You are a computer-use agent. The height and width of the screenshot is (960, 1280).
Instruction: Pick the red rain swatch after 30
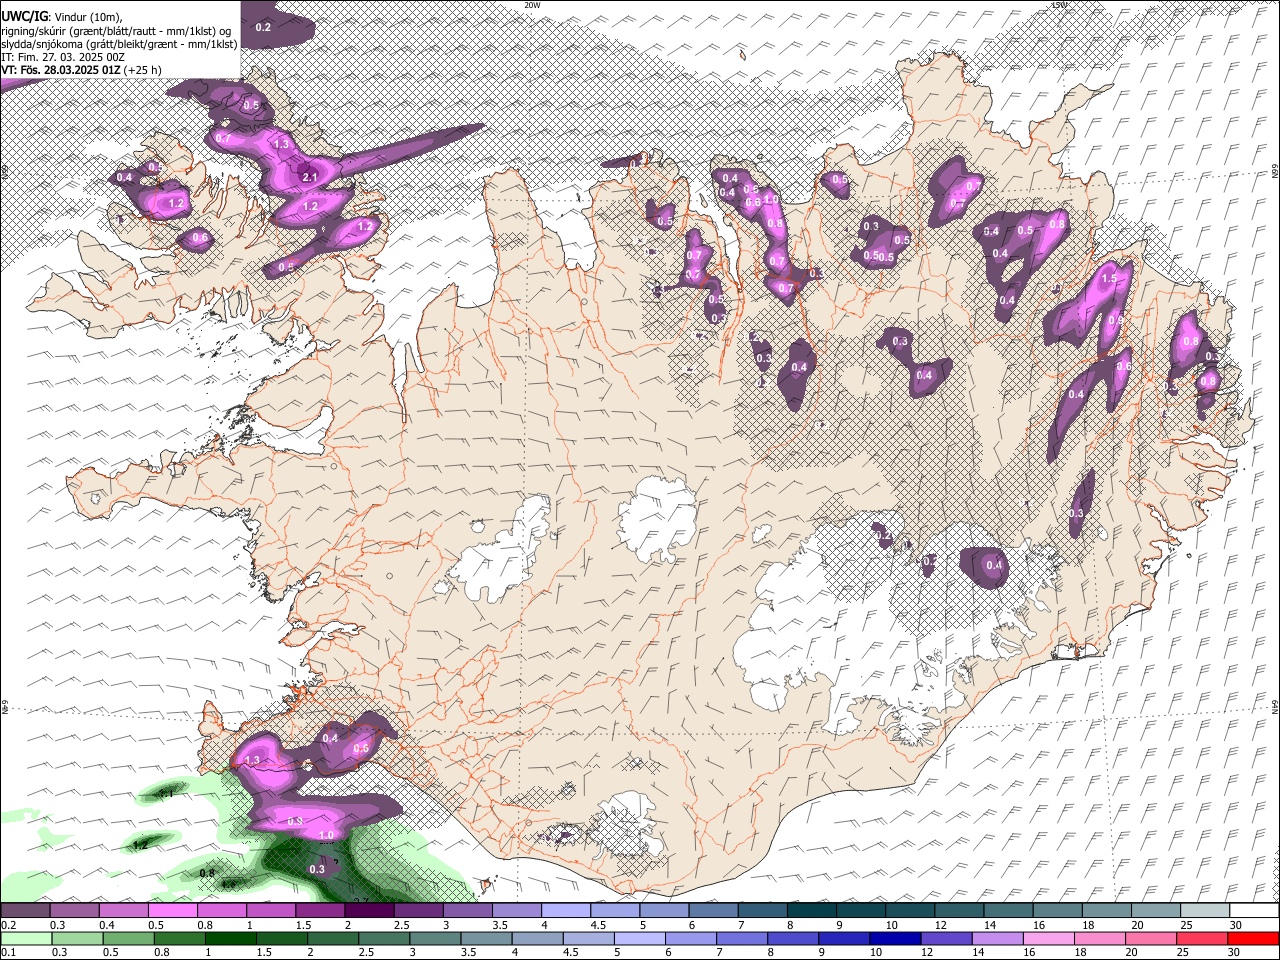[1253, 938]
